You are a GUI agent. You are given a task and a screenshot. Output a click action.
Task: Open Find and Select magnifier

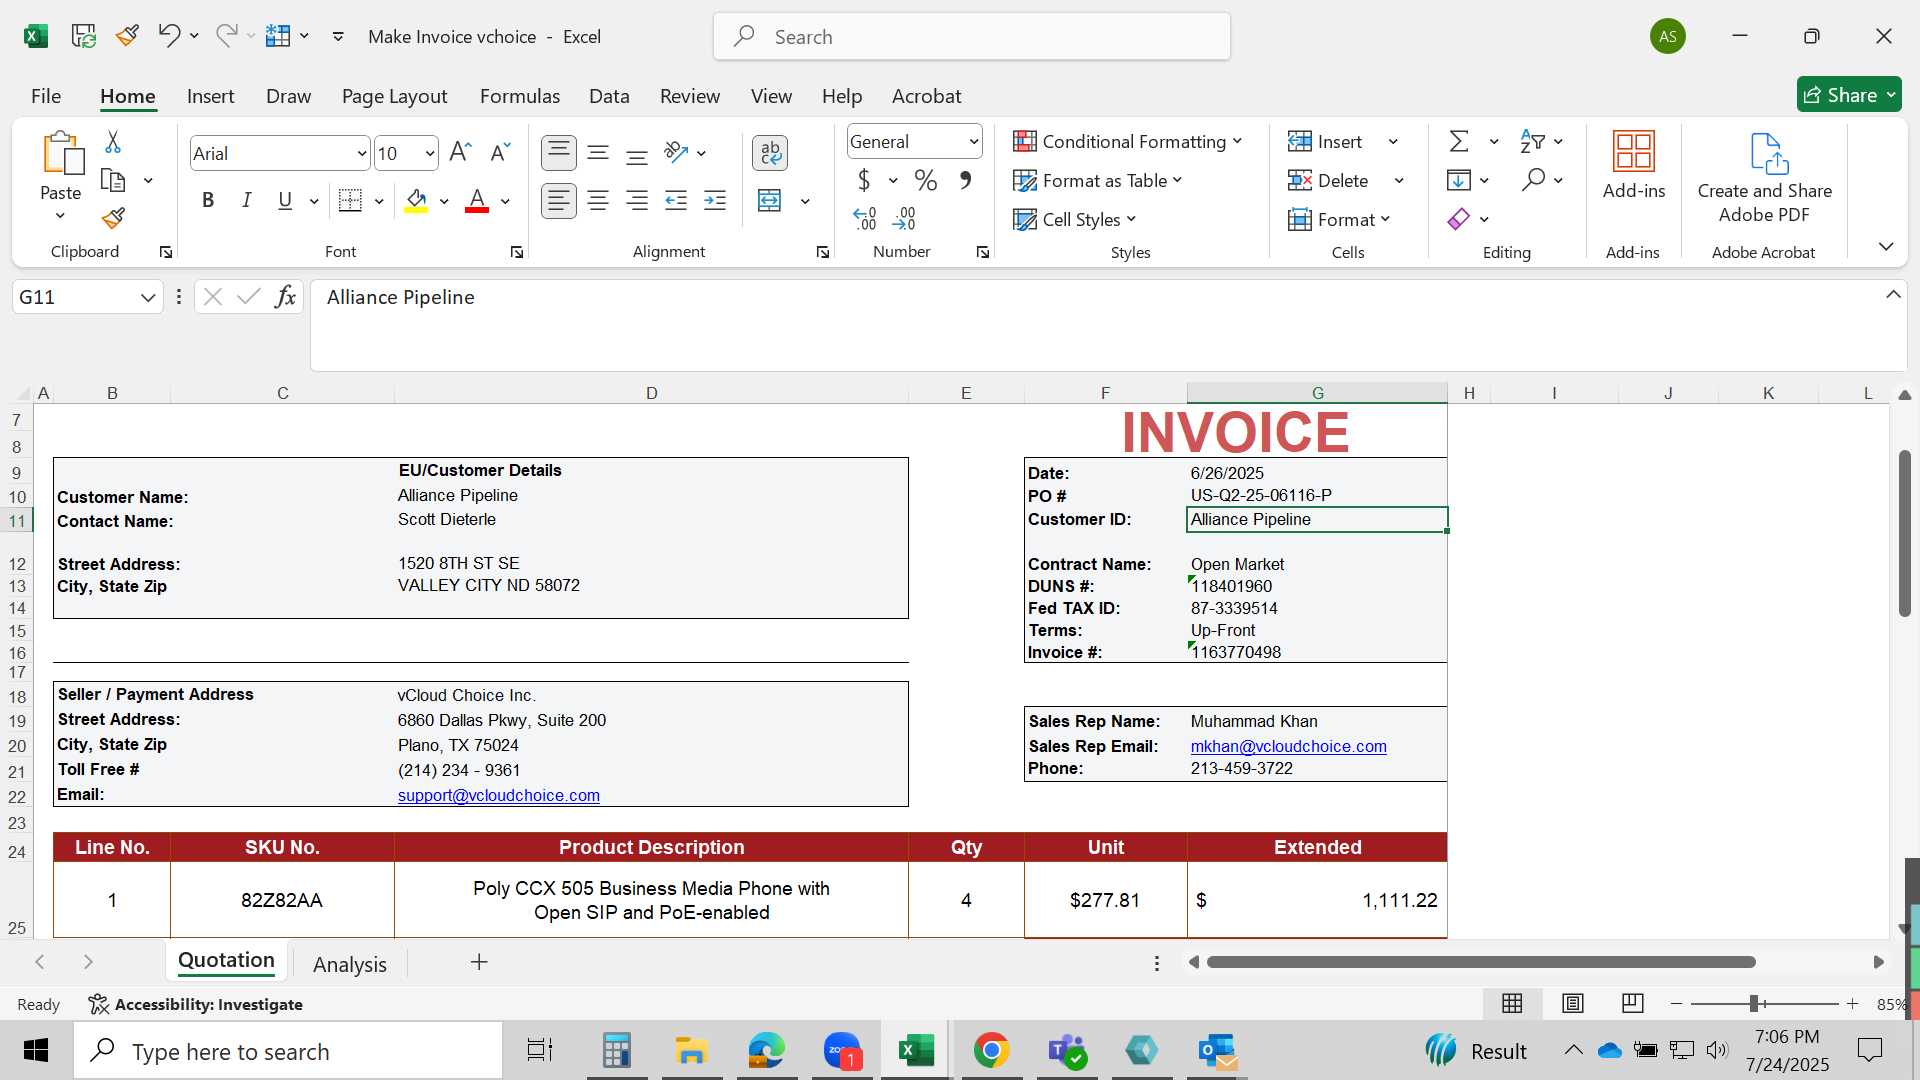coord(1533,181)
